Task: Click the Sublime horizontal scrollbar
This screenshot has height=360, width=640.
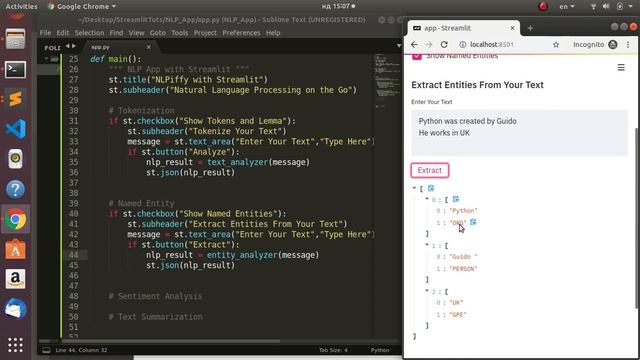Action: coord(171,341)
